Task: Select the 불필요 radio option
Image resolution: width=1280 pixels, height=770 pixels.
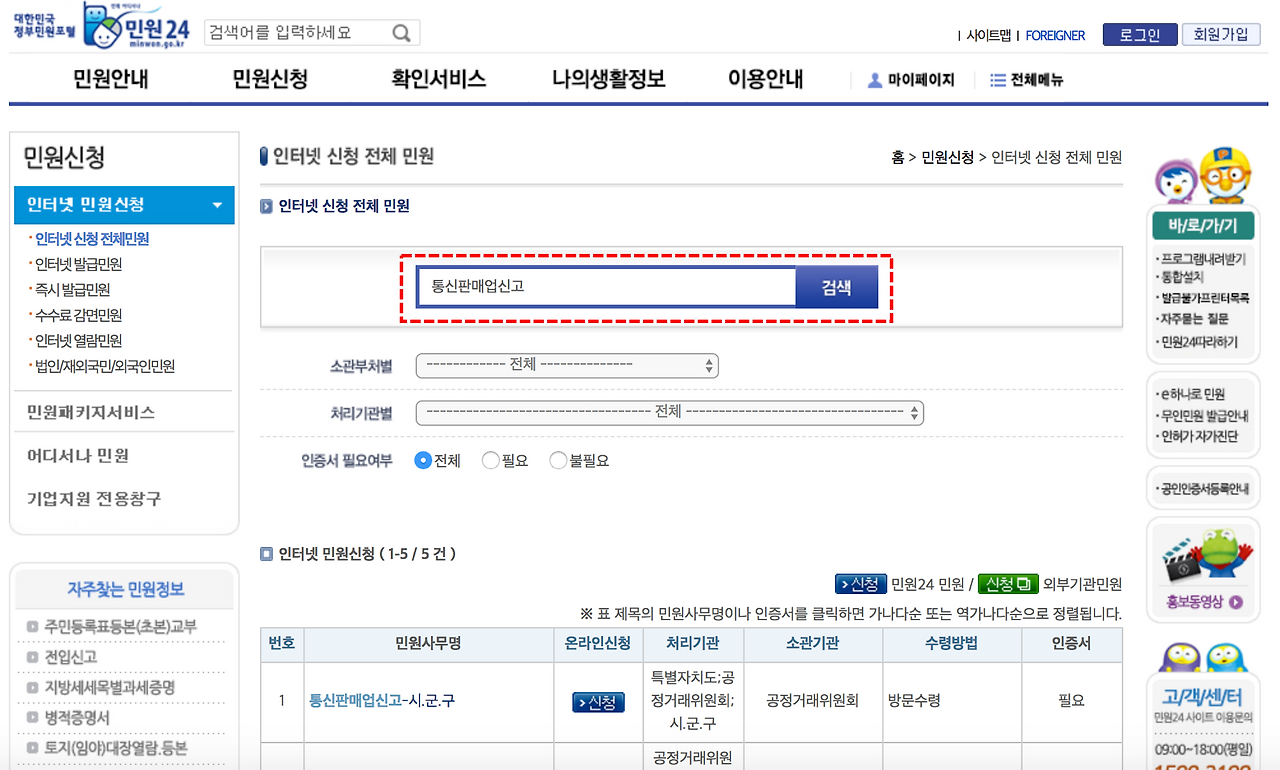Action: tap(558, 461)
